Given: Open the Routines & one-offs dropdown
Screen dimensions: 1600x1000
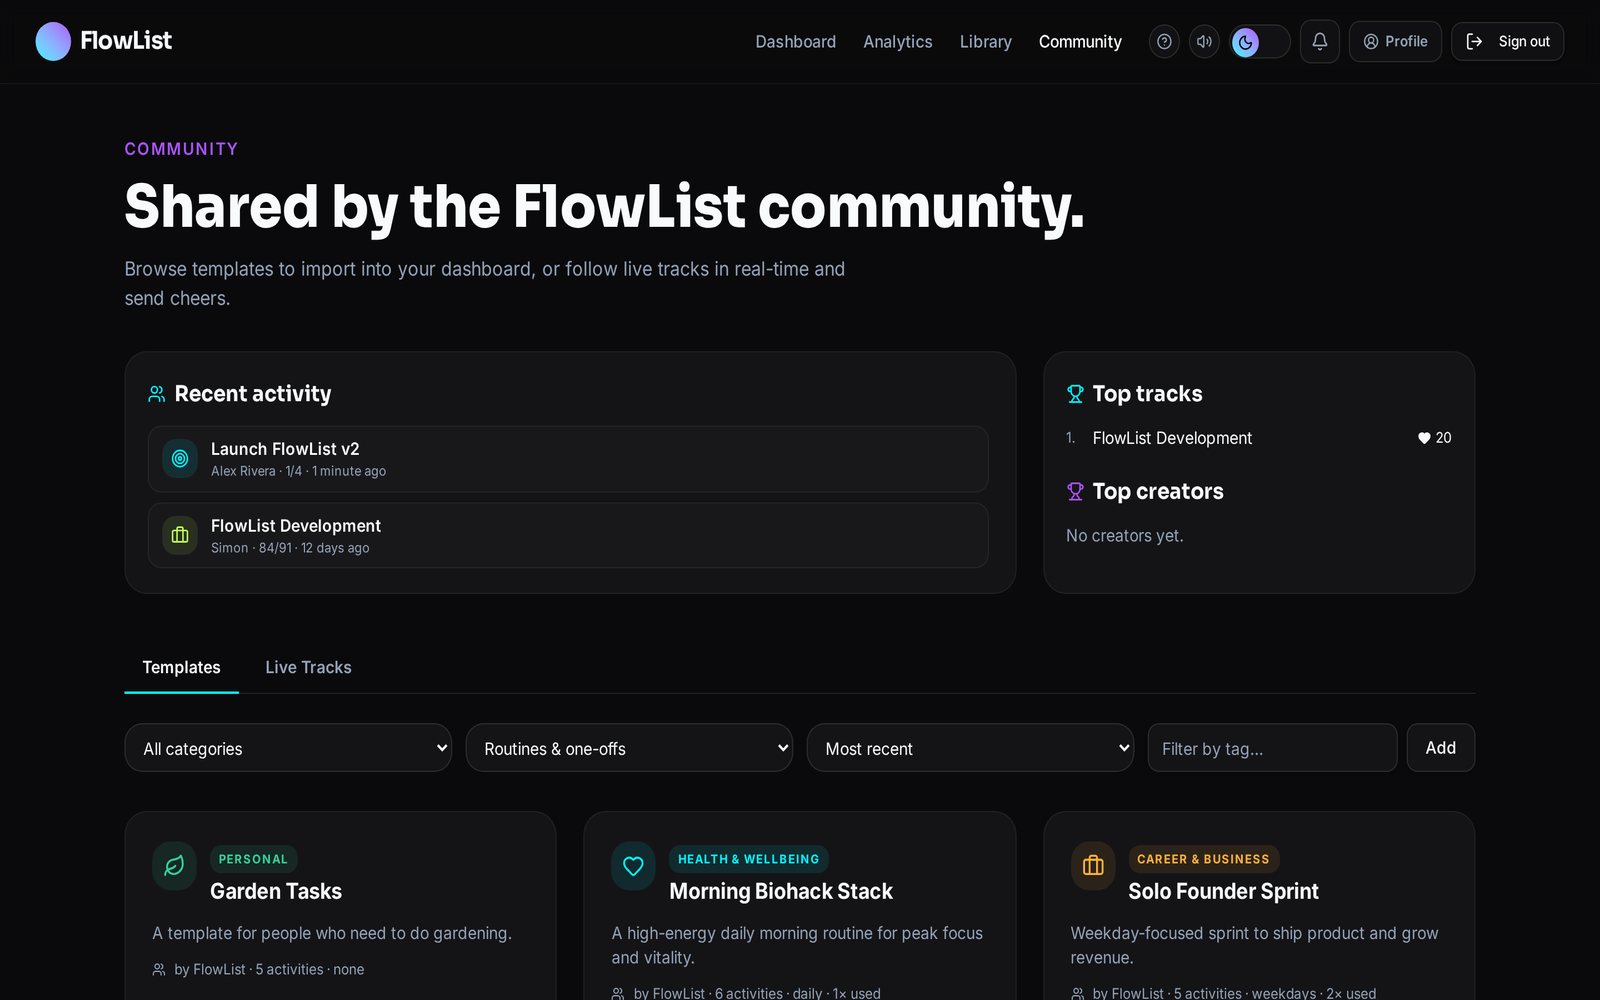Looking at the screenshot, I should (x=629, y=748).
